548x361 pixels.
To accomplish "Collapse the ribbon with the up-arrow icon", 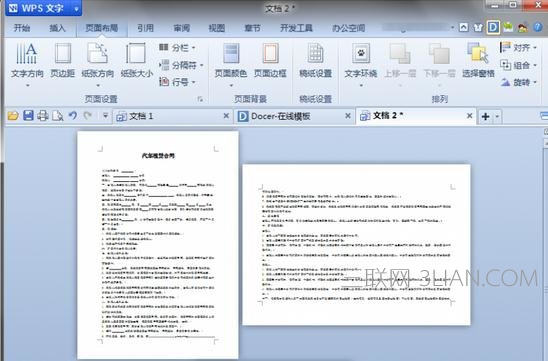I will [463, 27].
